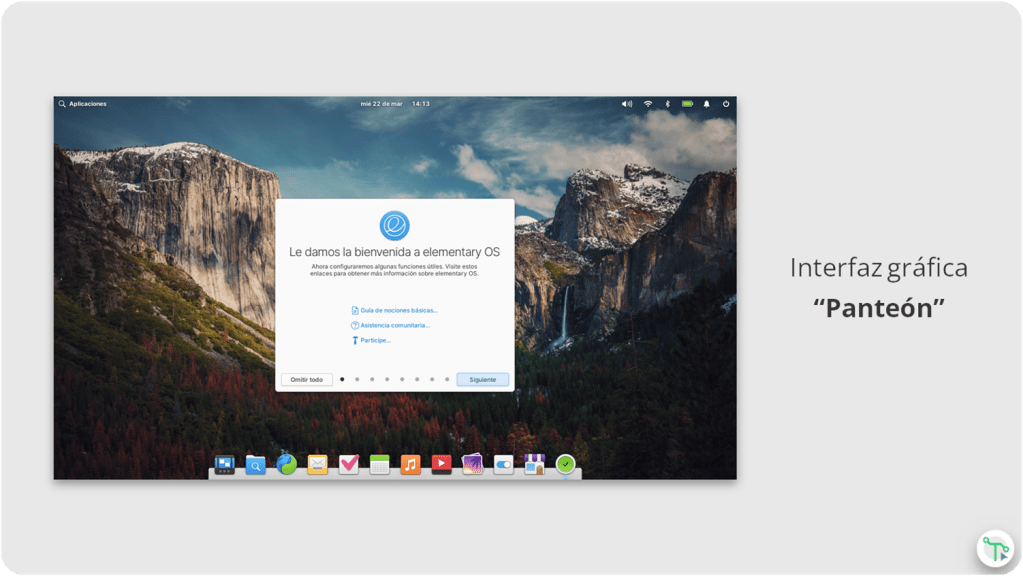Launch the Tasks checkmark app
Screen dimensions: 1023x576
349,465
